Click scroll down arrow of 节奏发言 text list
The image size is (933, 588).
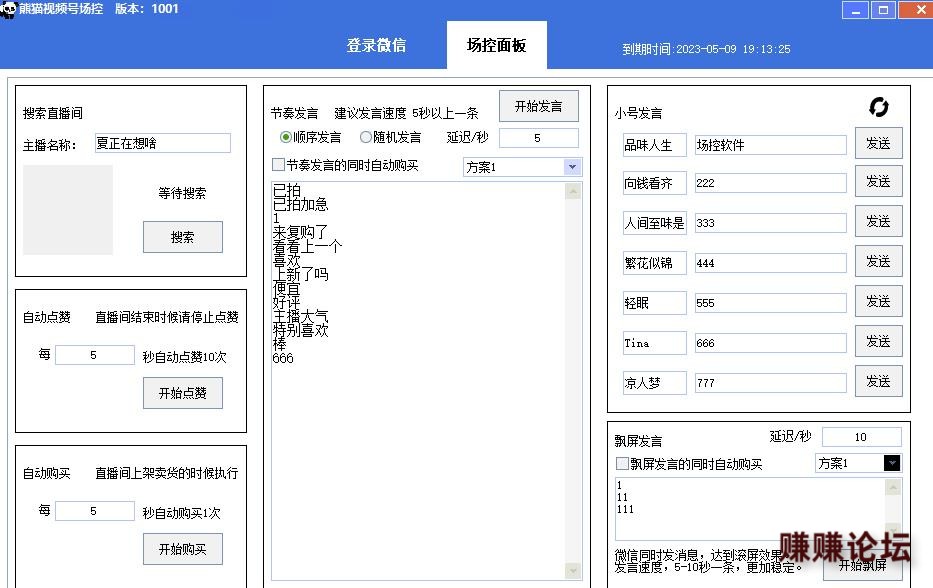point(573,571)
